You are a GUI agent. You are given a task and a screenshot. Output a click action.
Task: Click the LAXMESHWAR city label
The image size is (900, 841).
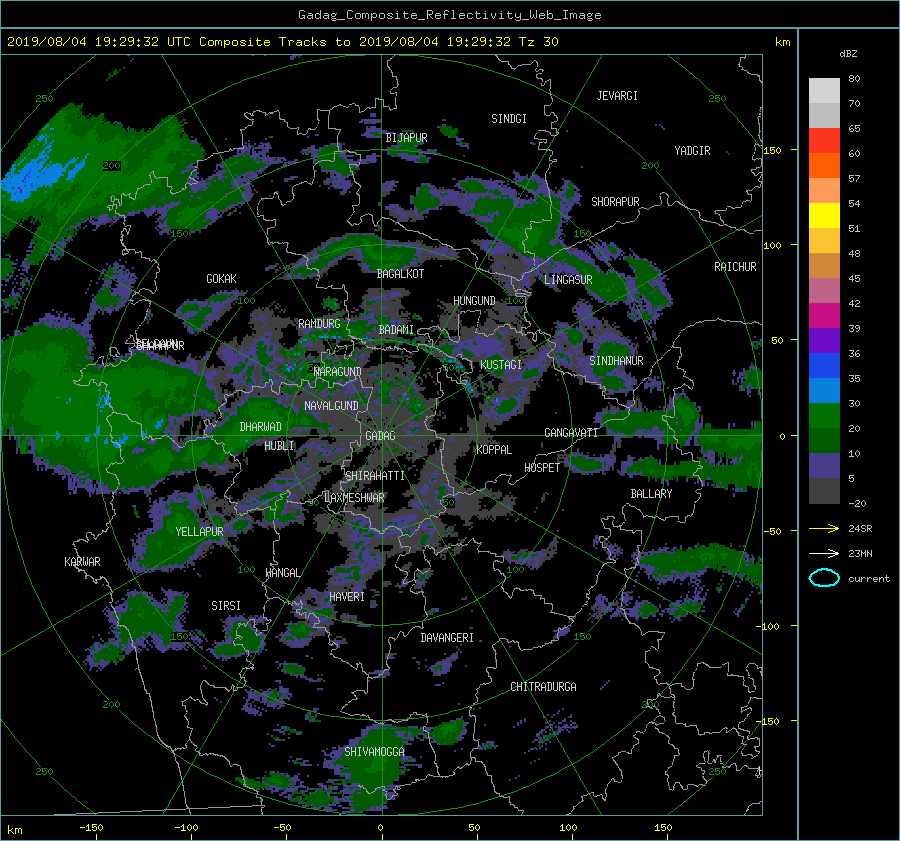point(354,498)
